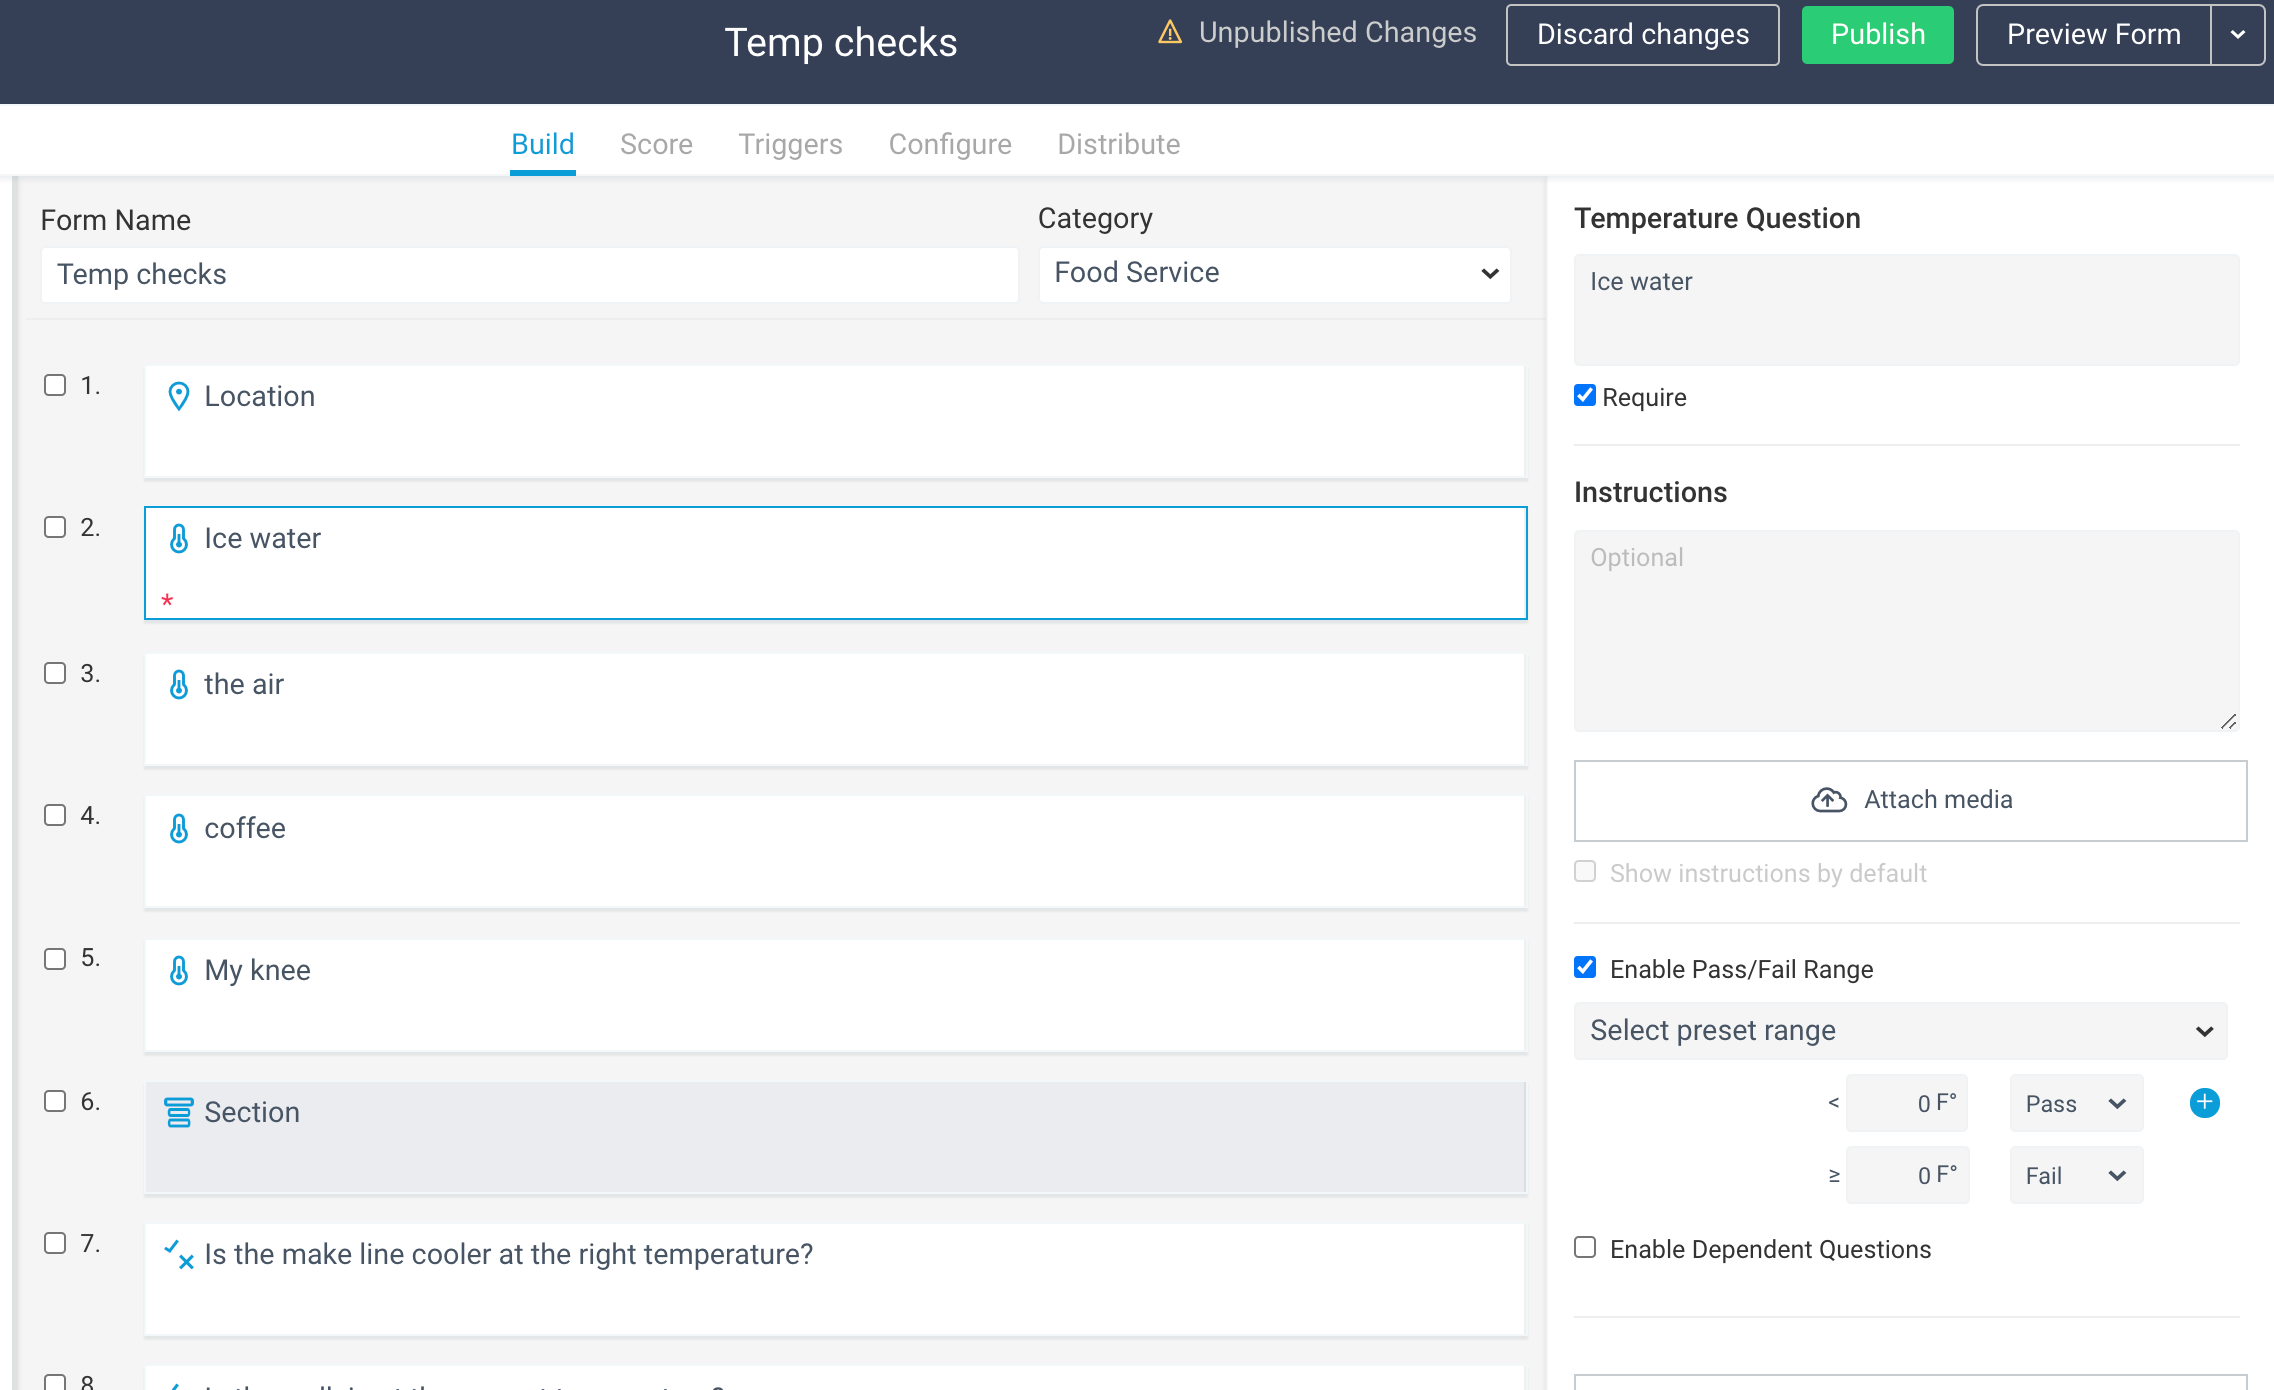Click the Section stack icon in row 6

point(178,1113)
